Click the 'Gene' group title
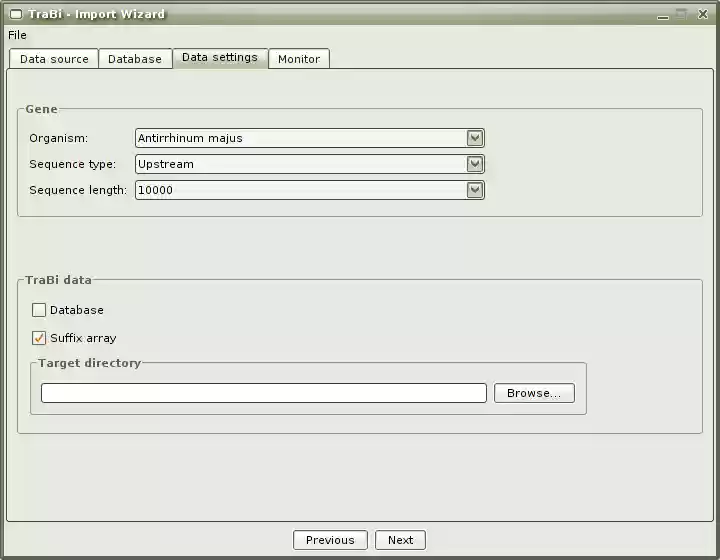Screen dimensions: 720x560 point(41,109)
